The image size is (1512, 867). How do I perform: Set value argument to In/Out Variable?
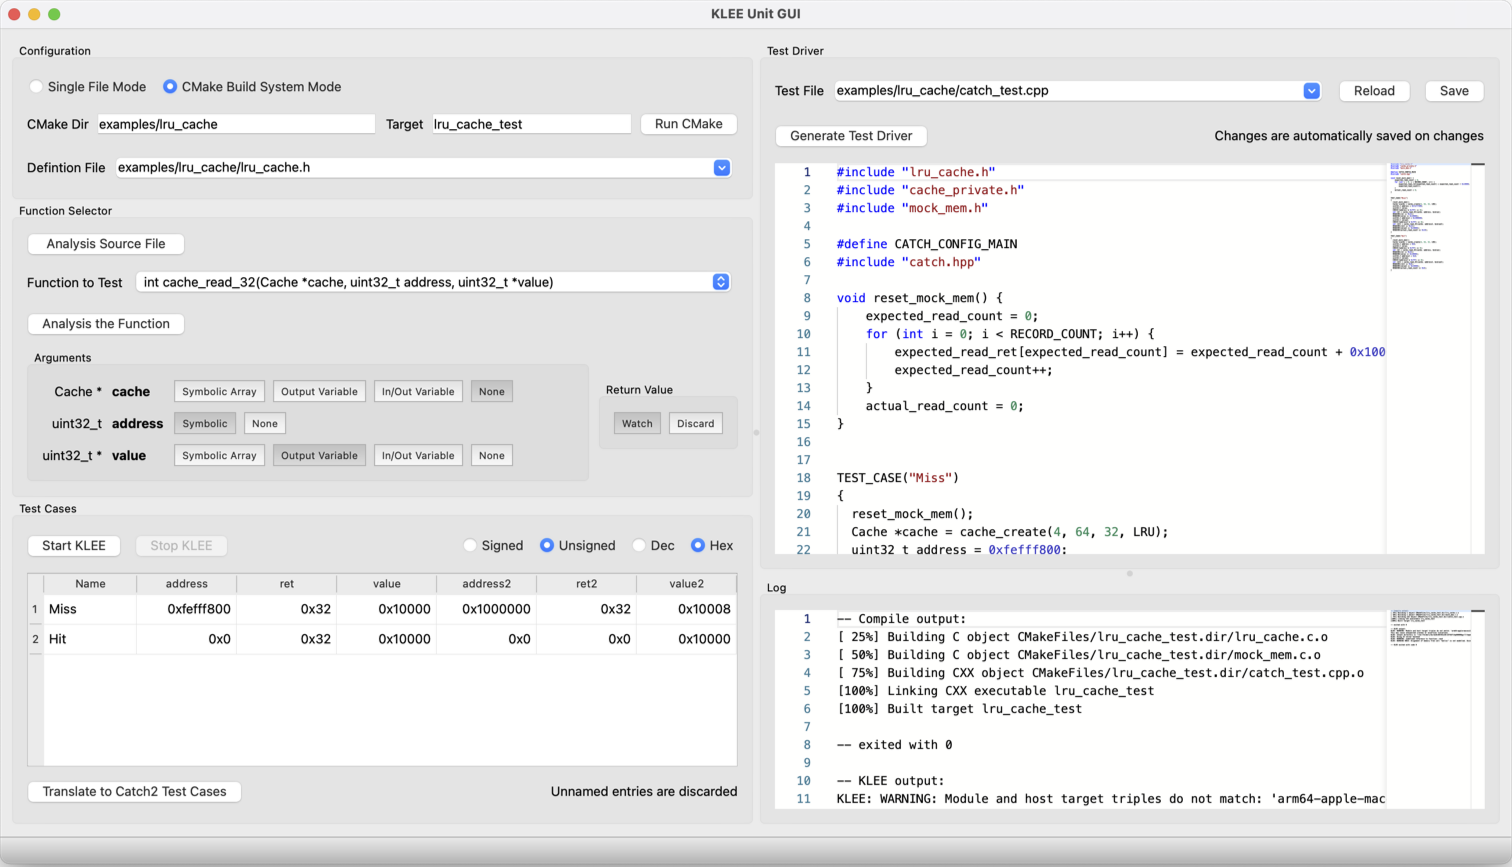click(x=418, y=456)
